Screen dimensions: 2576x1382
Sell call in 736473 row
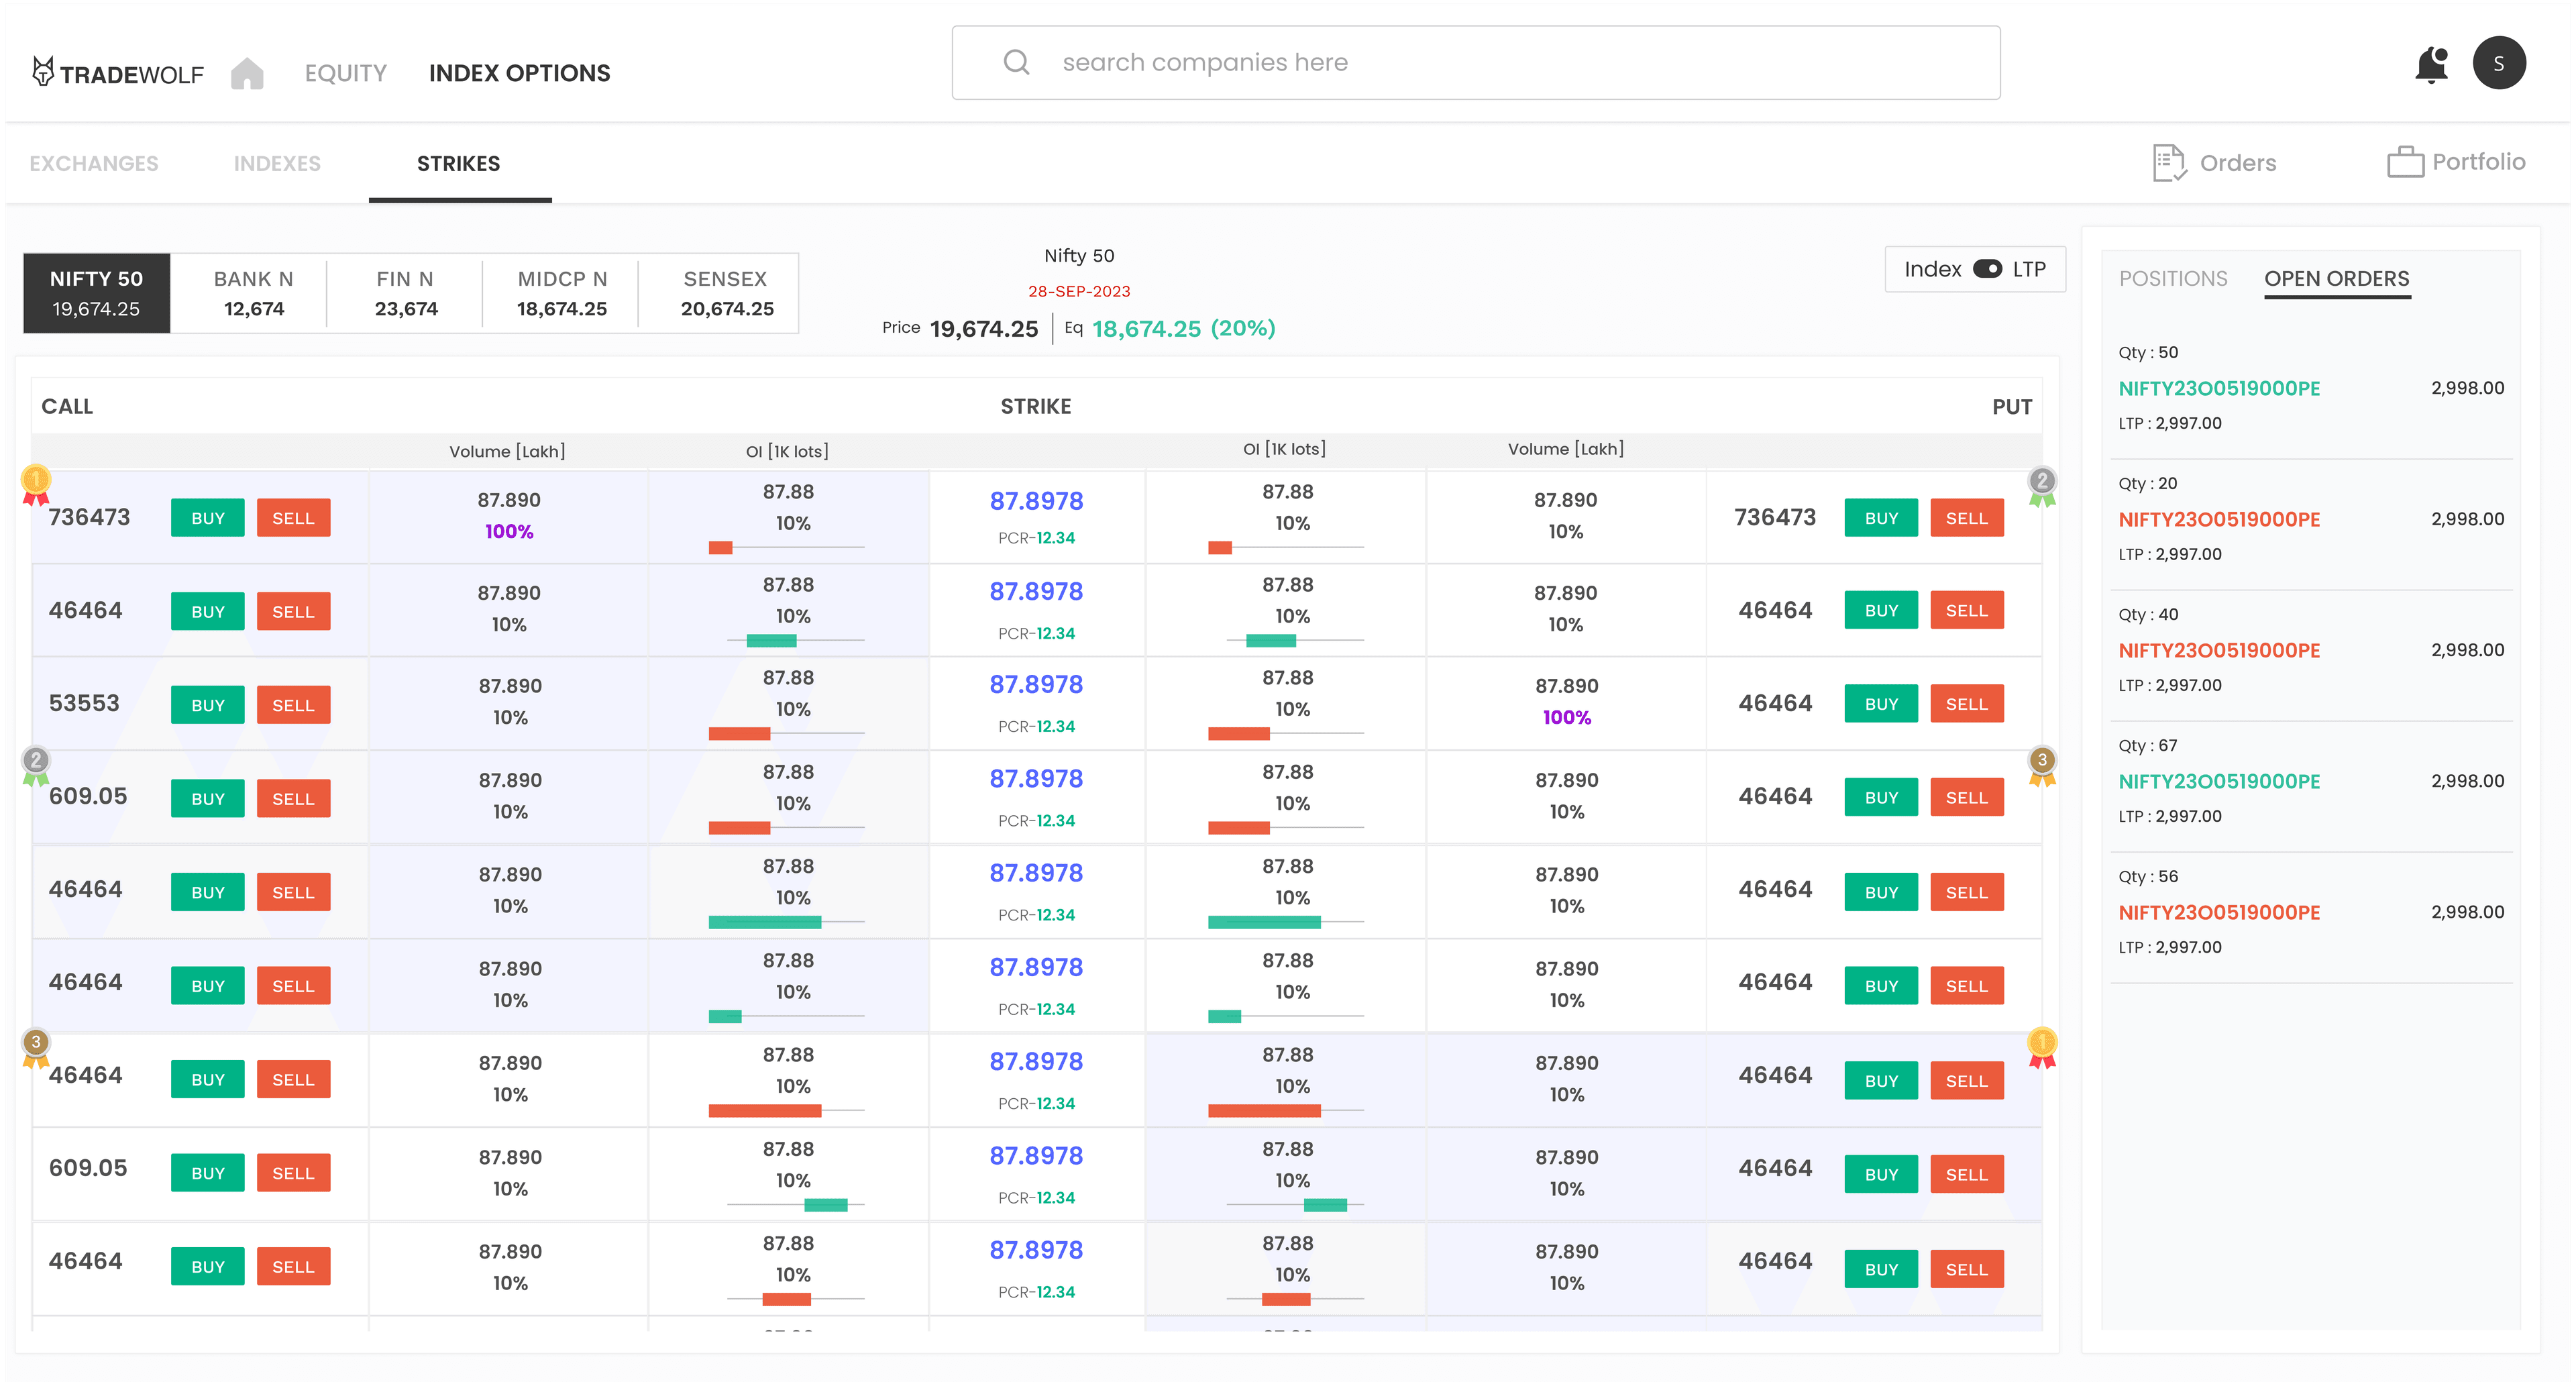(x=293, y=518)
